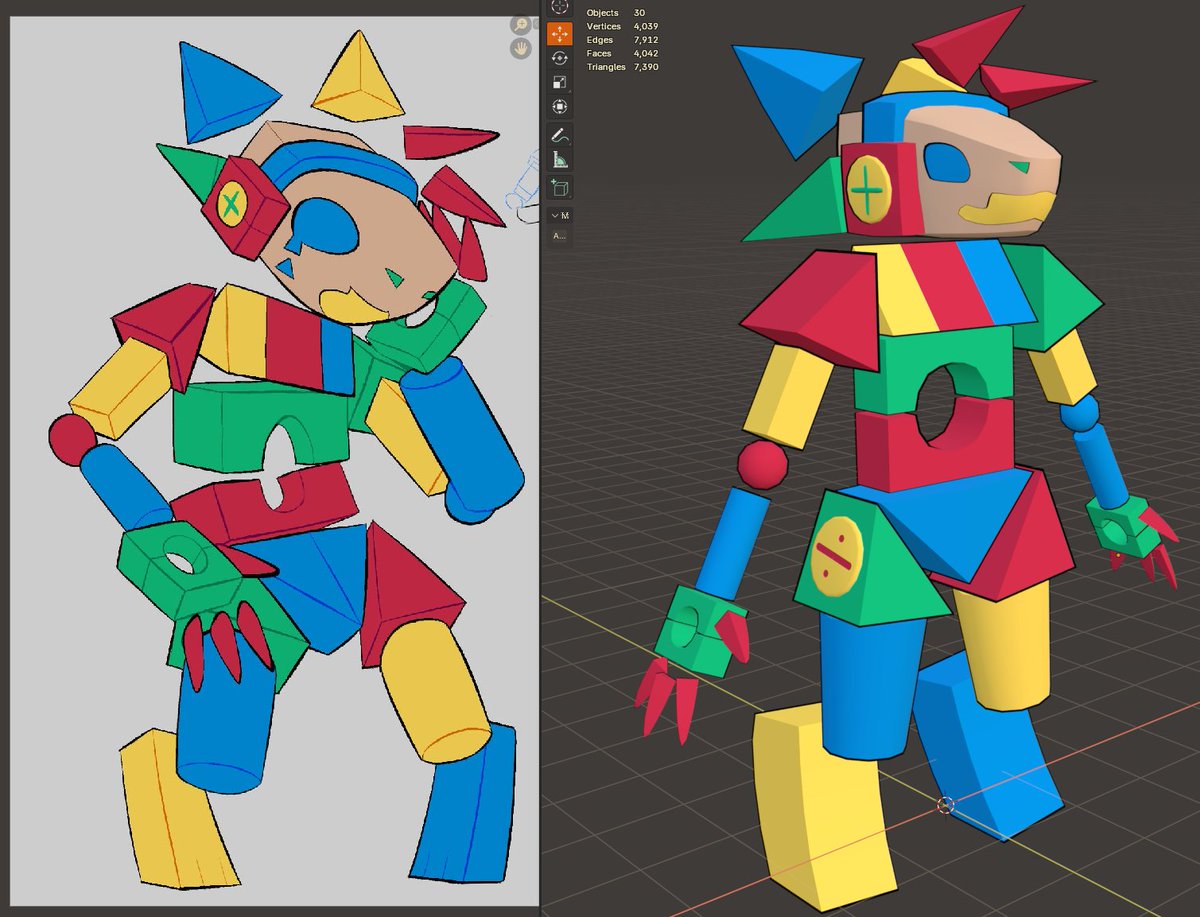The height and width of the screenshot is (917, 1200).
Task: Select the Rotate tool
Action: pos(559,57)
